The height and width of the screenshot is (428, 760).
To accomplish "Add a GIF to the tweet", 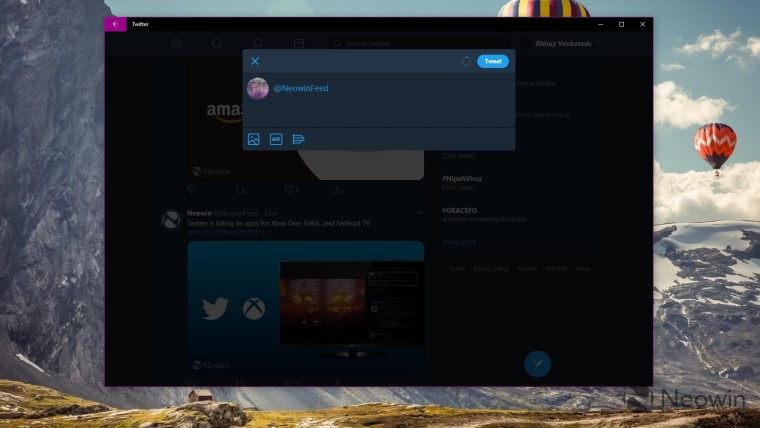I will [276, 139].
